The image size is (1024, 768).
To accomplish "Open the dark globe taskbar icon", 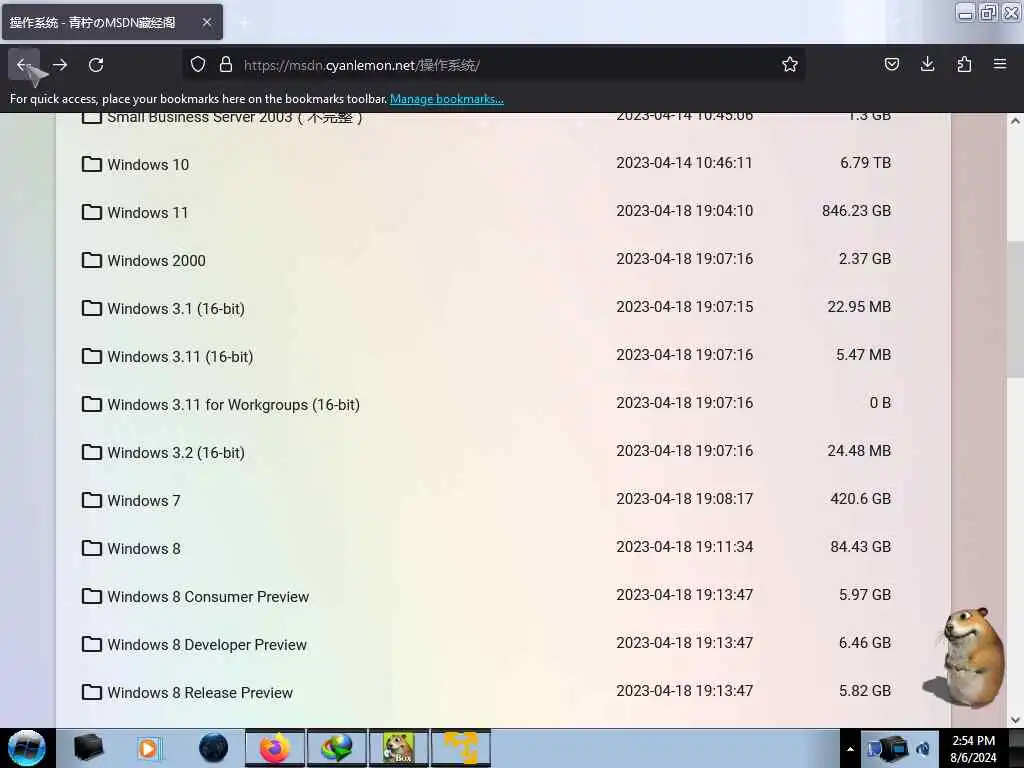I will pyautogui.click(x=213, y=748).
